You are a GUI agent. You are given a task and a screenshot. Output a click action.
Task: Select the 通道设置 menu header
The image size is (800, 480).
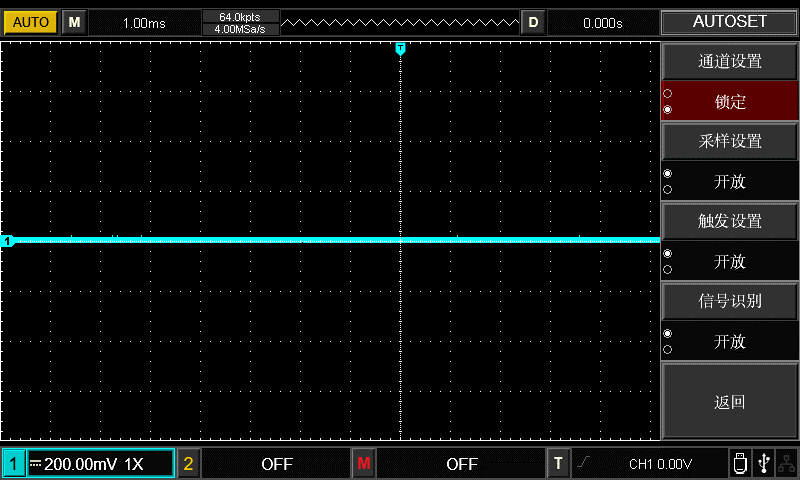coord(730,61)
